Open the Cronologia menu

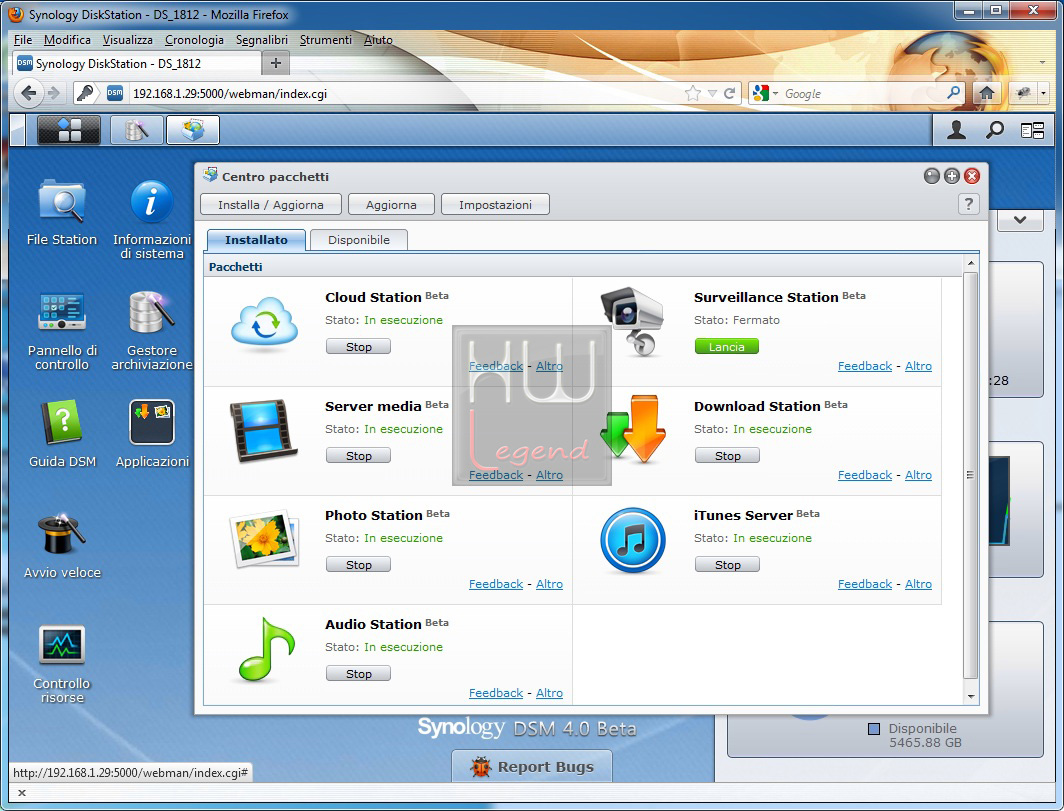[x=194, y=40]
